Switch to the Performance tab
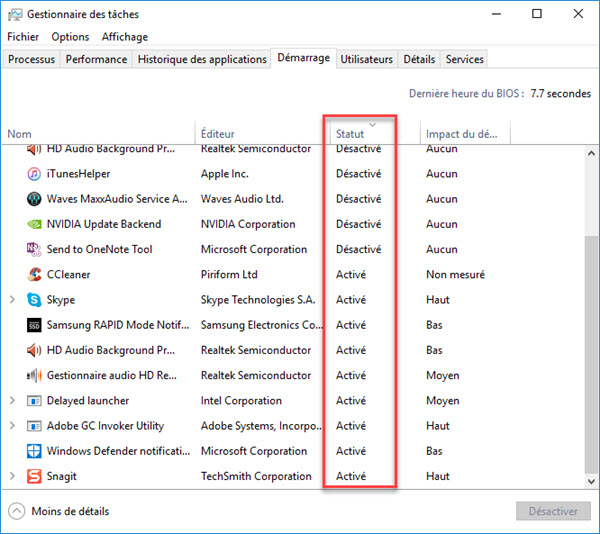Viewport: 600px width, 534px height. coord(96,59)
